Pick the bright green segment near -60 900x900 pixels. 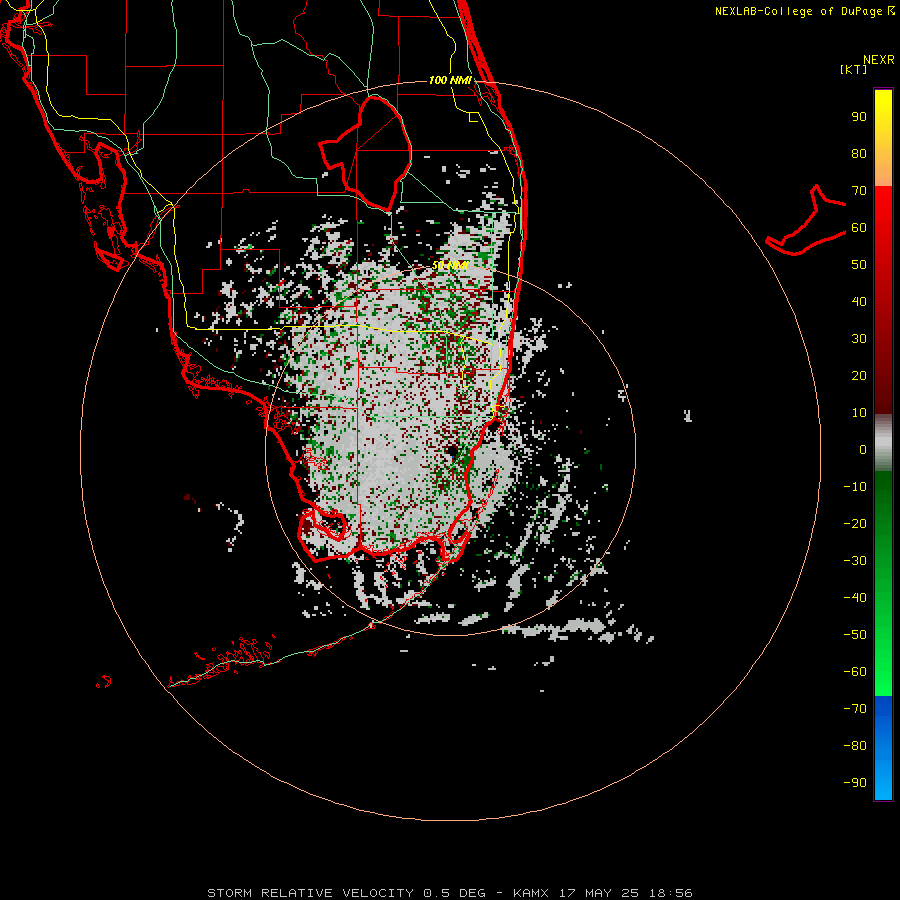click(x=883, y=674)
